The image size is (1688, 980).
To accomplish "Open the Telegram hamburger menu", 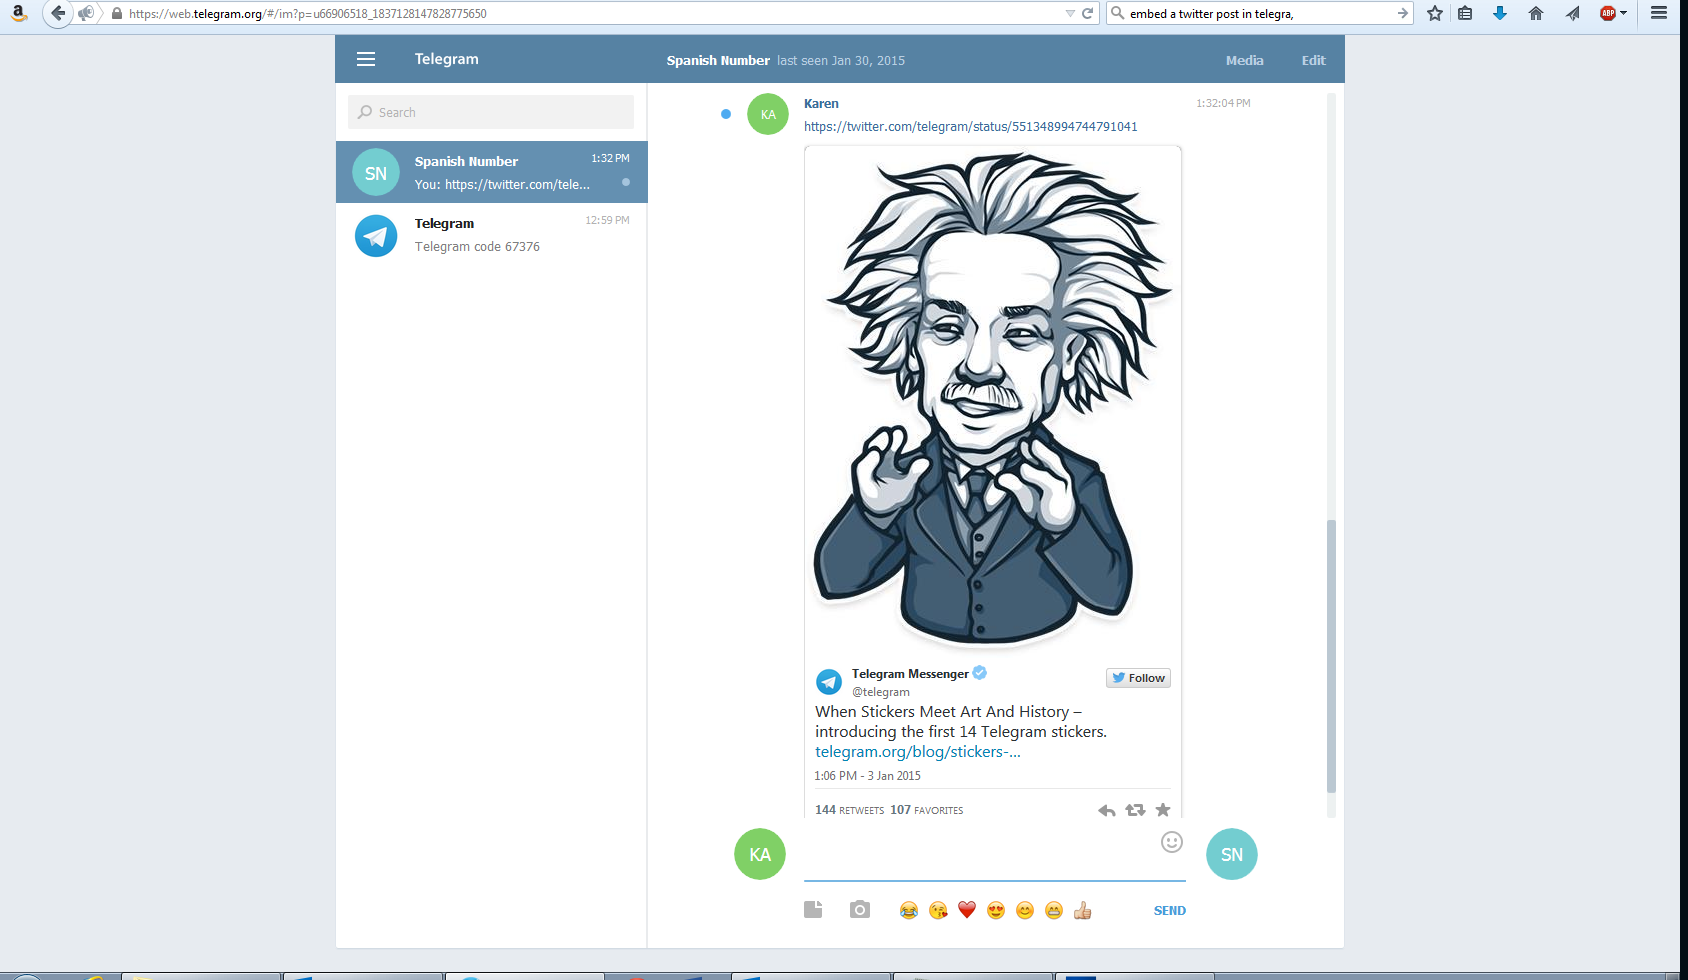I will [x=366, y=59].
